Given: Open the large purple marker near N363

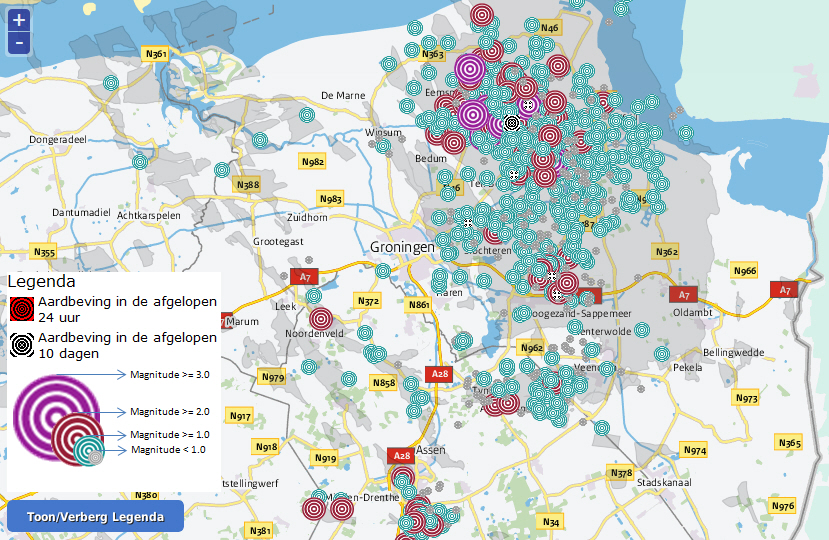Looking at the screenshot, I should tap(469, 69).
